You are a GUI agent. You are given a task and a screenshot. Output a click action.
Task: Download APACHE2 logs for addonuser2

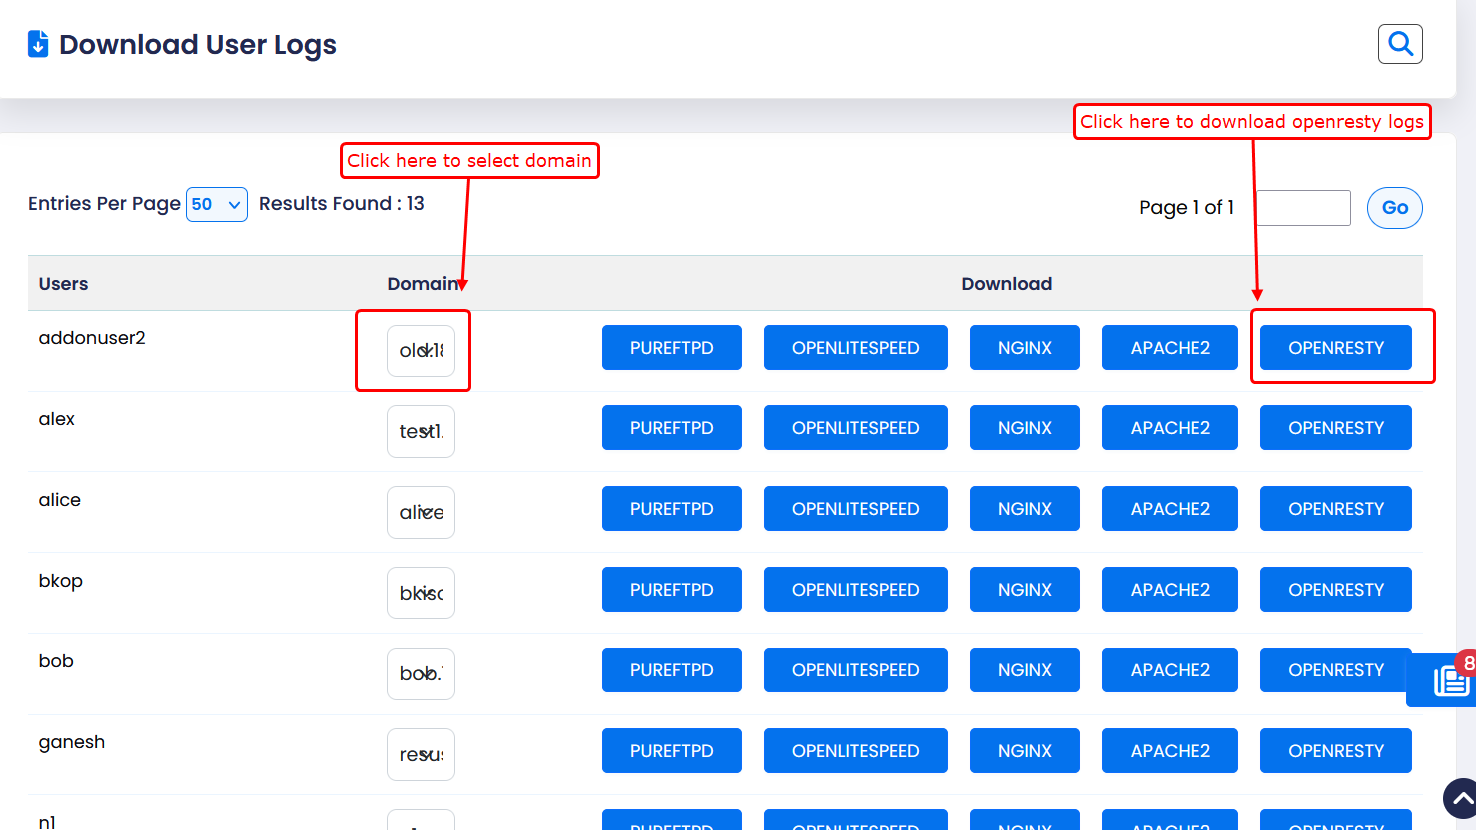pyautogui.click(x=1169, y=348)
